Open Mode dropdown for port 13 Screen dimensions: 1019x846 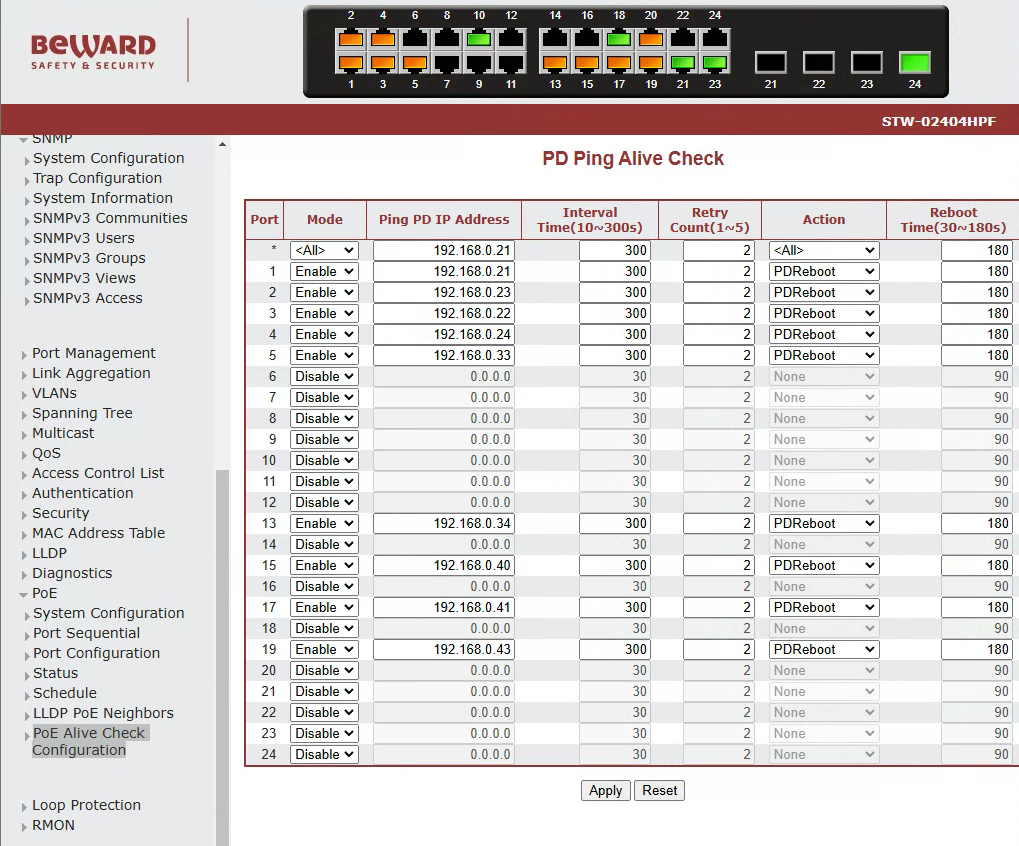(x=324, y=523)
